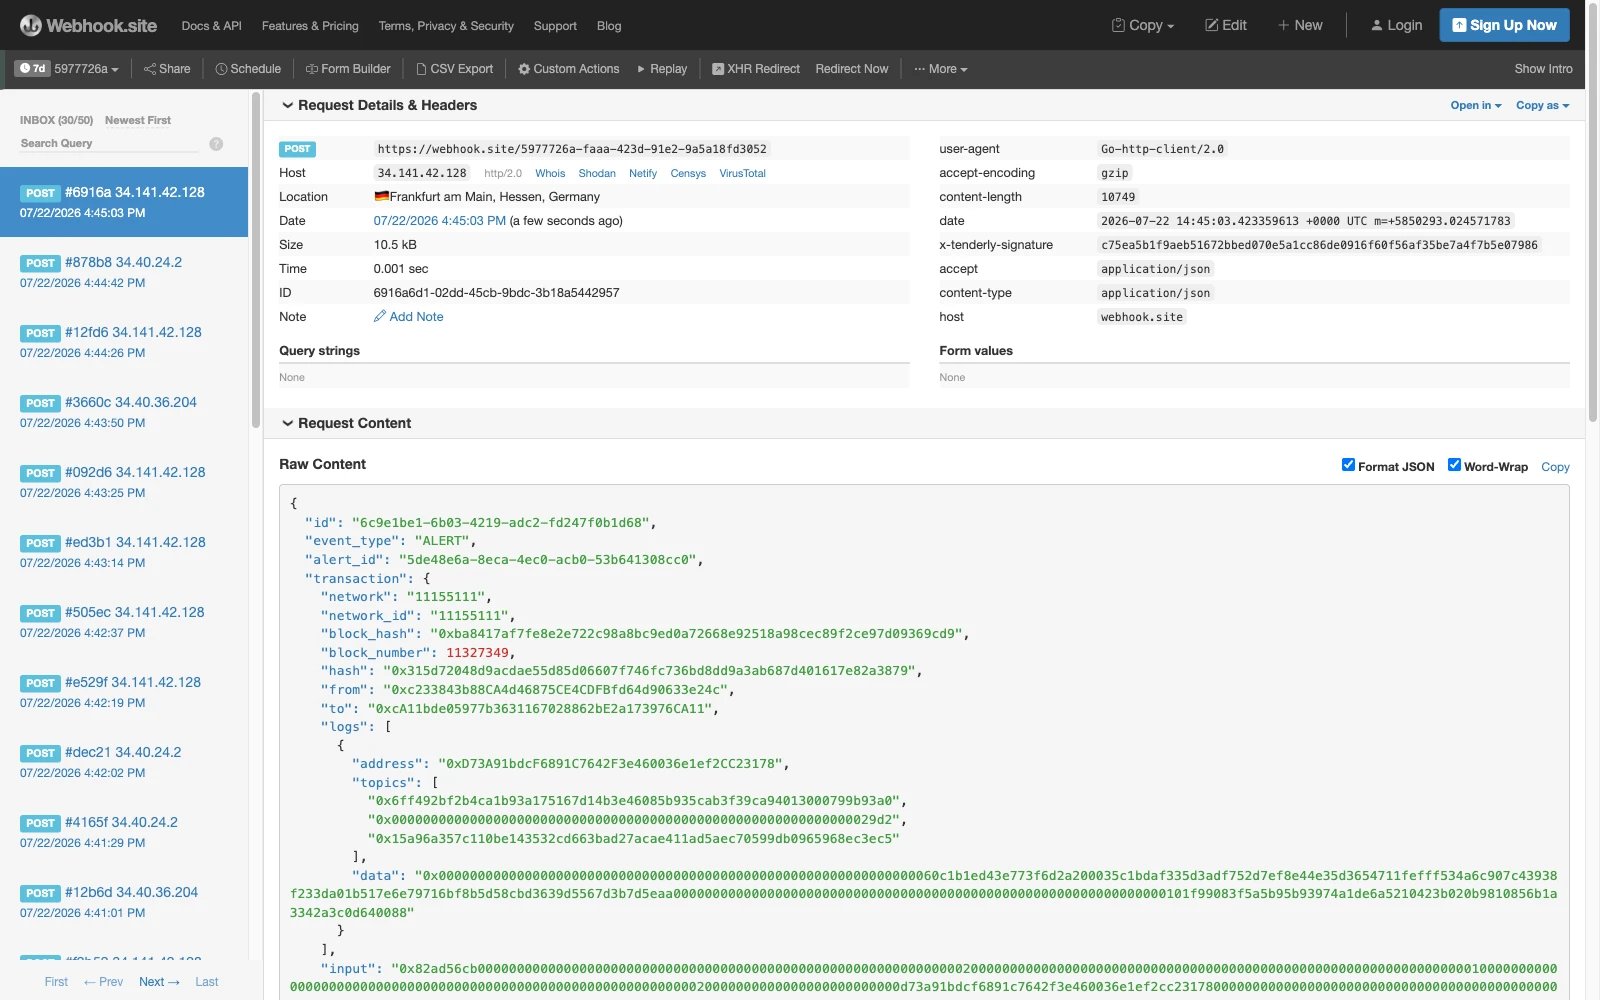Open Docs & API menu item

[211, 26]
